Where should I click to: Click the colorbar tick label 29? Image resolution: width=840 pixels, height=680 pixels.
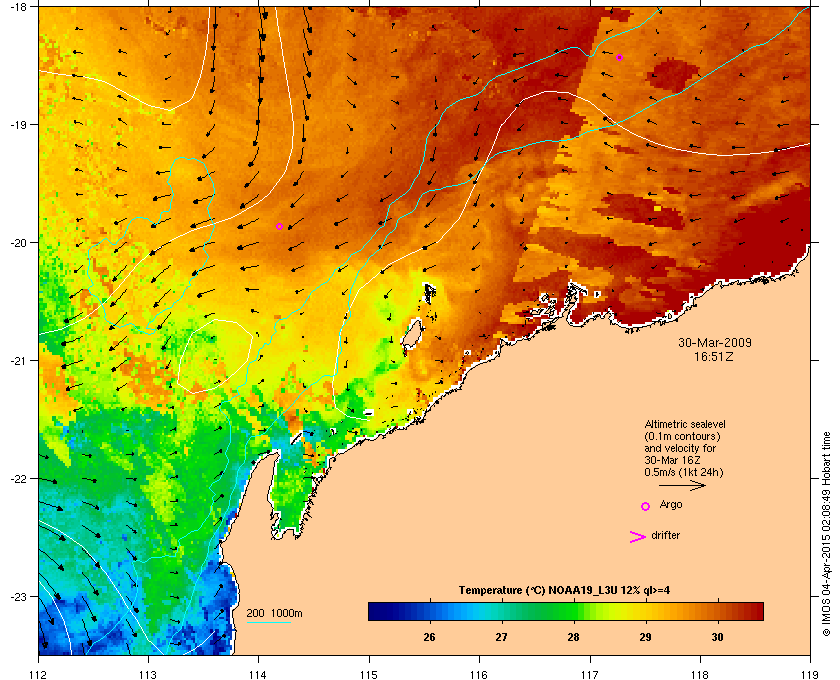645,637
